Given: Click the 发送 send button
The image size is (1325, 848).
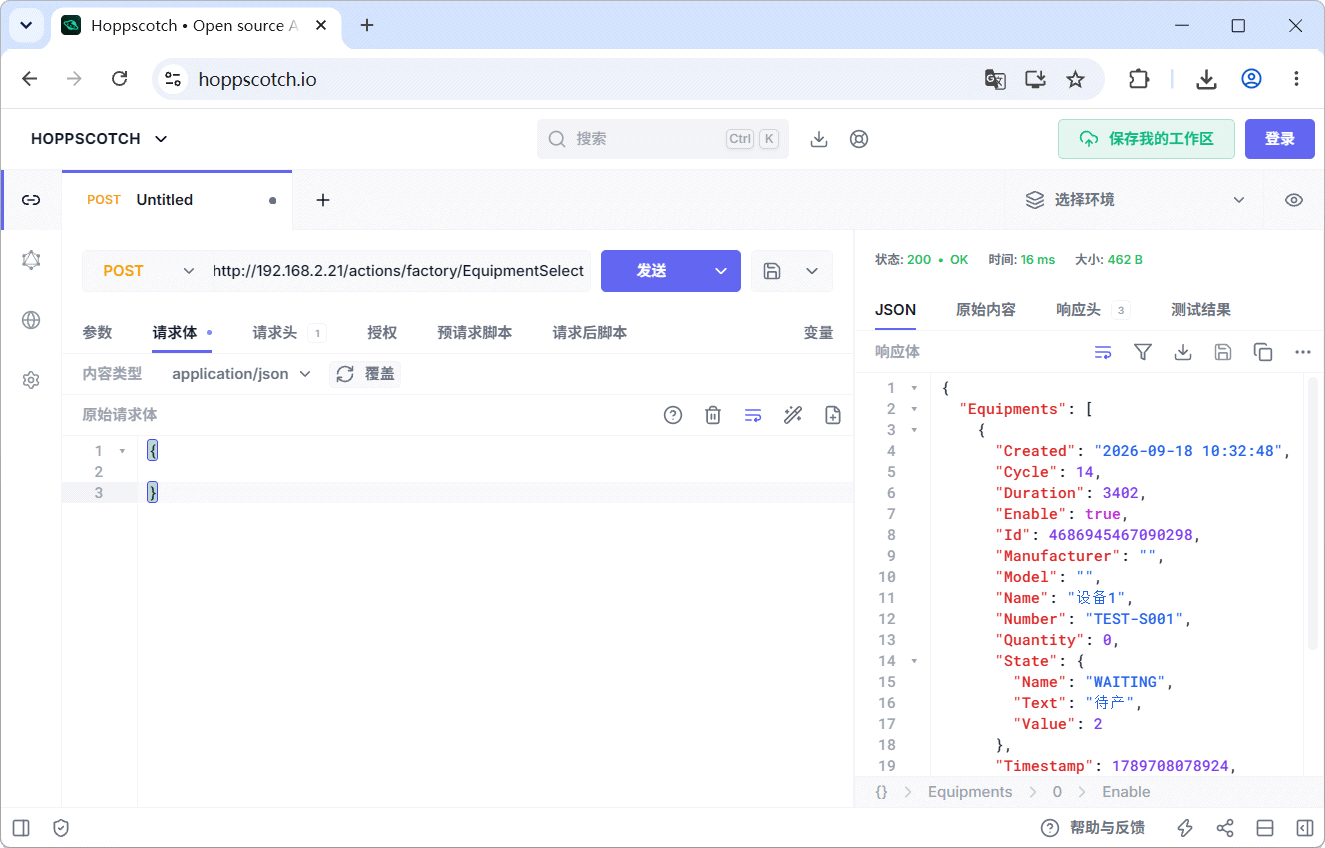Looking at the screenshot, I should 652,271.
